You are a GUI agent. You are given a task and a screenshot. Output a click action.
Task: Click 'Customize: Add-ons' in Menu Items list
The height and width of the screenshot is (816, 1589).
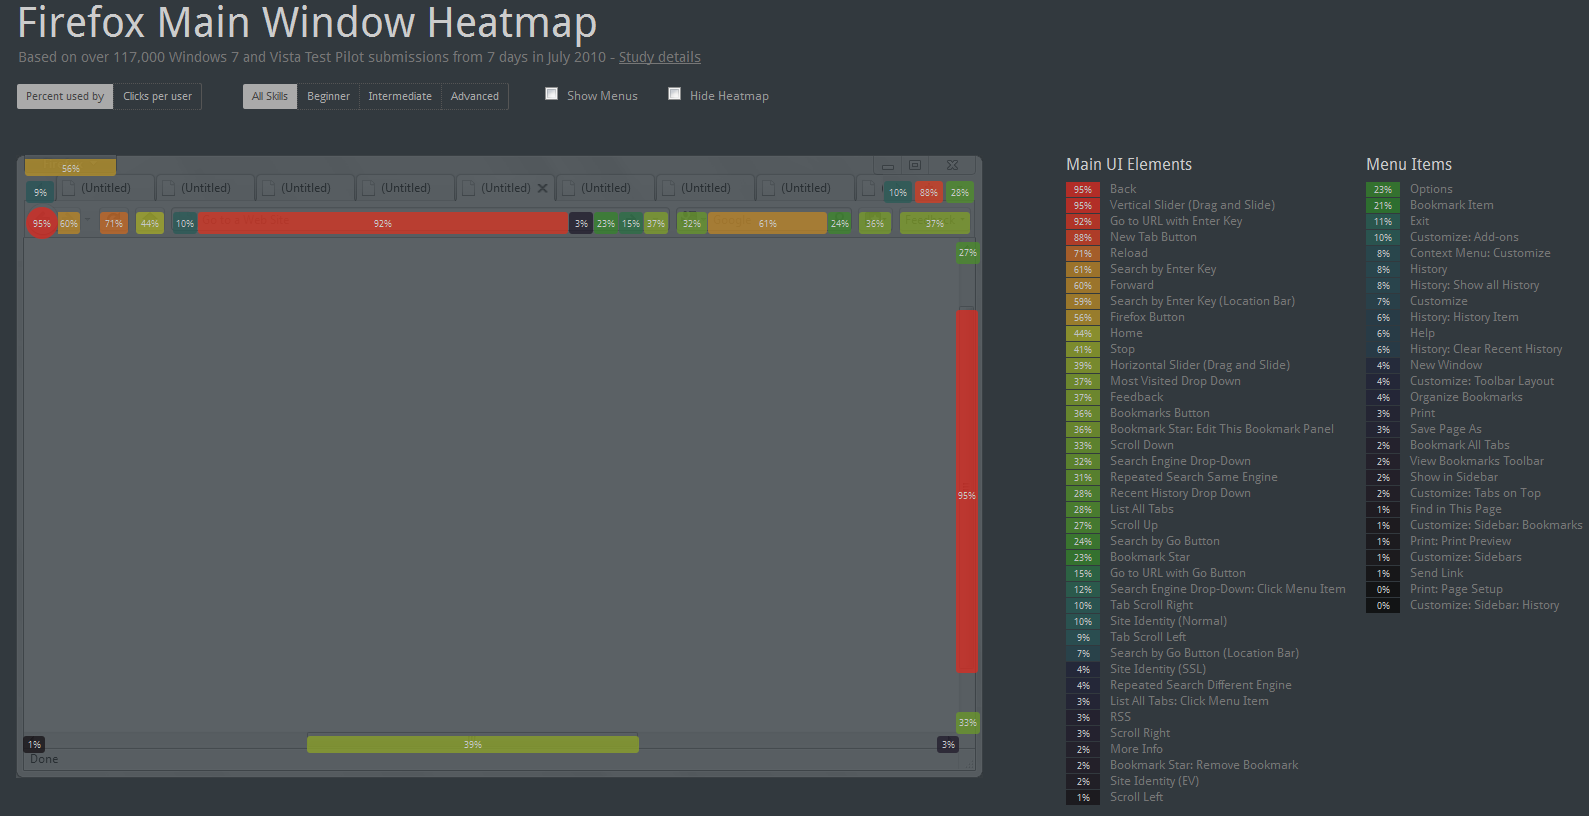pos(1464,237)
